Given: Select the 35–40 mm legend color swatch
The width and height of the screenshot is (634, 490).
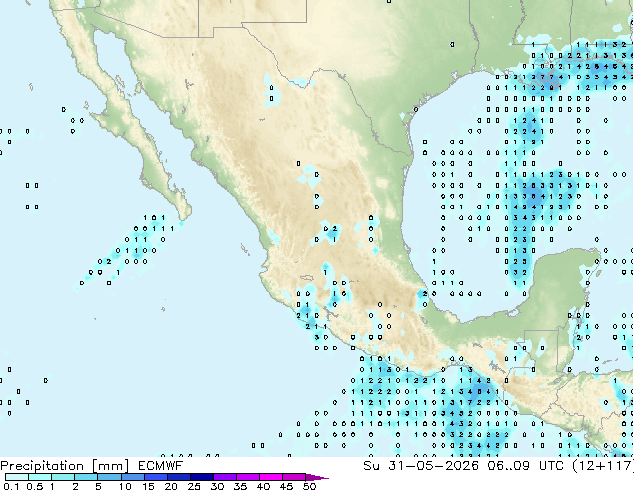Looking at the screenshot, I should [x=247, y=477].
